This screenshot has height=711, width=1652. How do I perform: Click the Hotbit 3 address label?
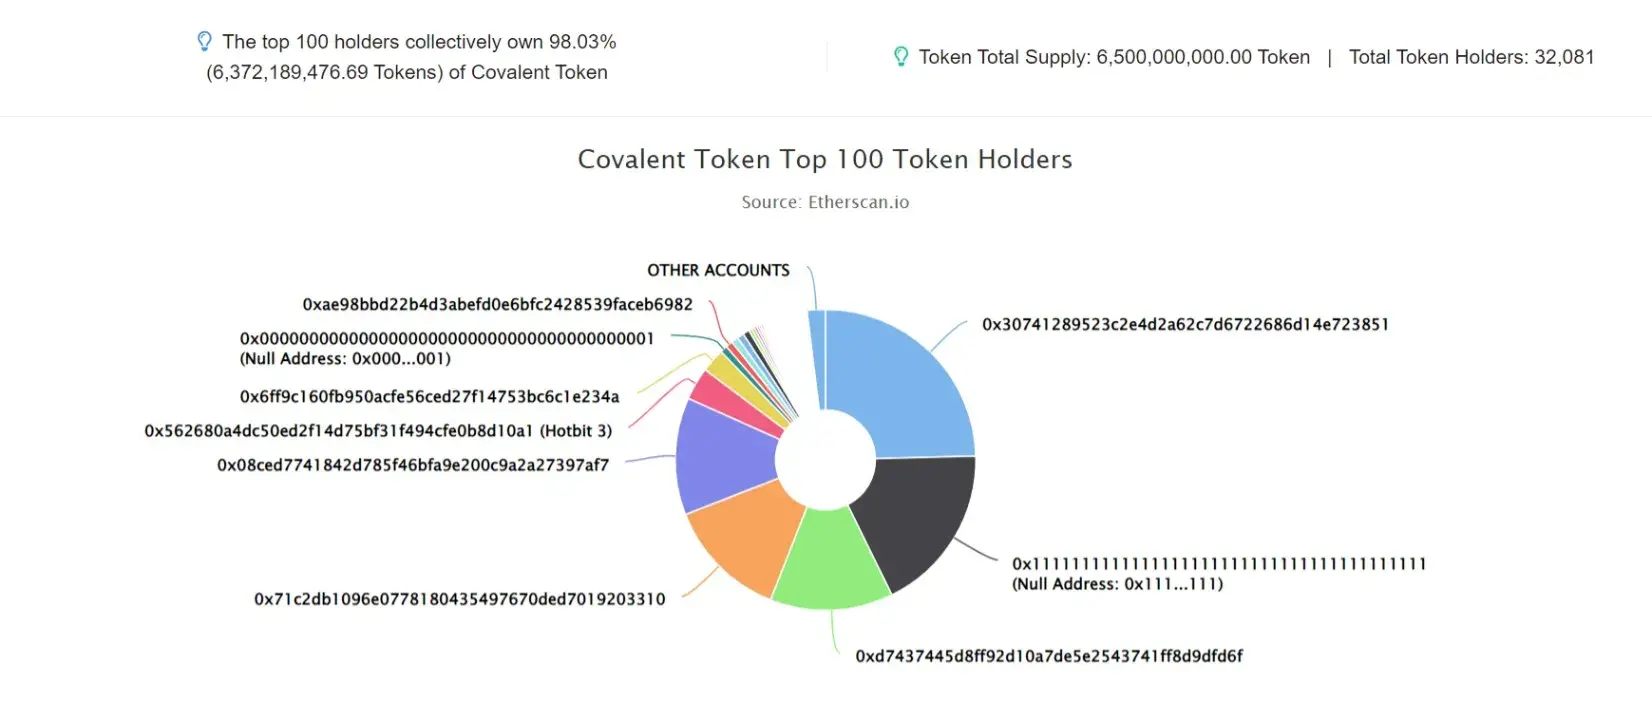point(378,431)
